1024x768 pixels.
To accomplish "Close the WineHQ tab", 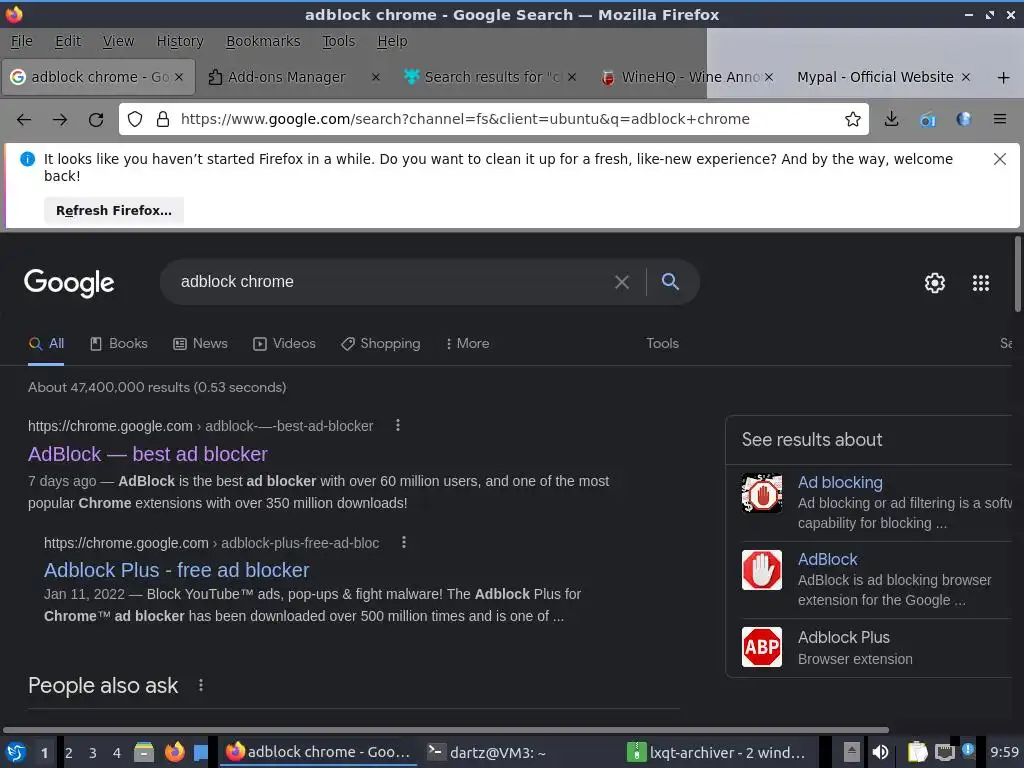I will point(769,77).
